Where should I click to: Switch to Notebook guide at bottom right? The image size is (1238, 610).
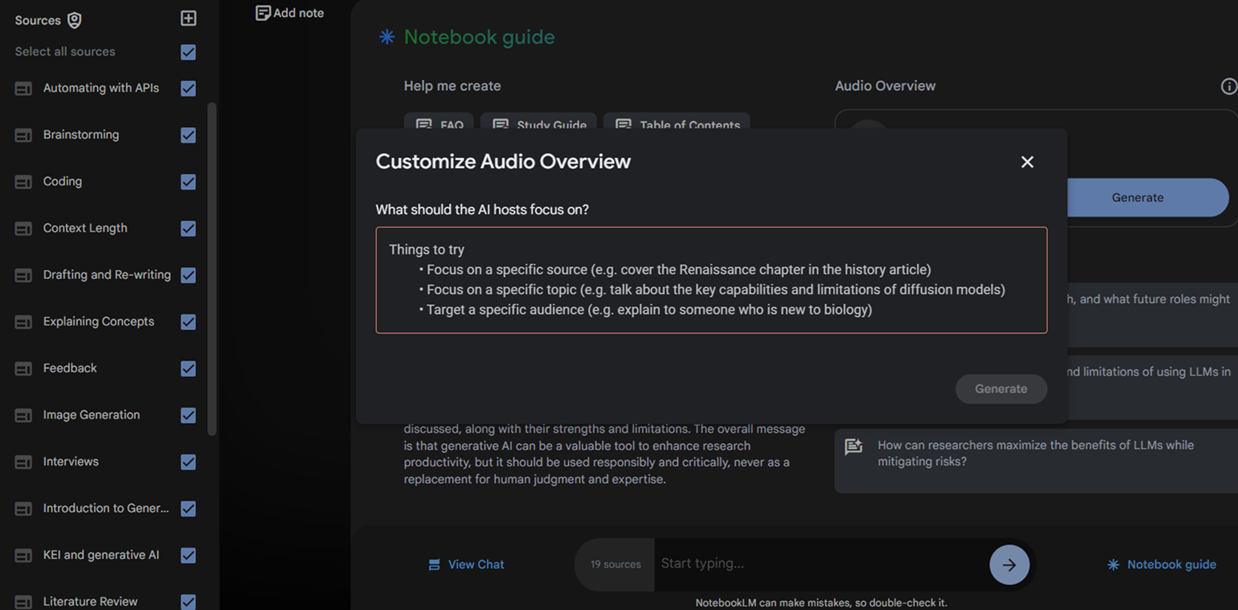pos(1161,565)
